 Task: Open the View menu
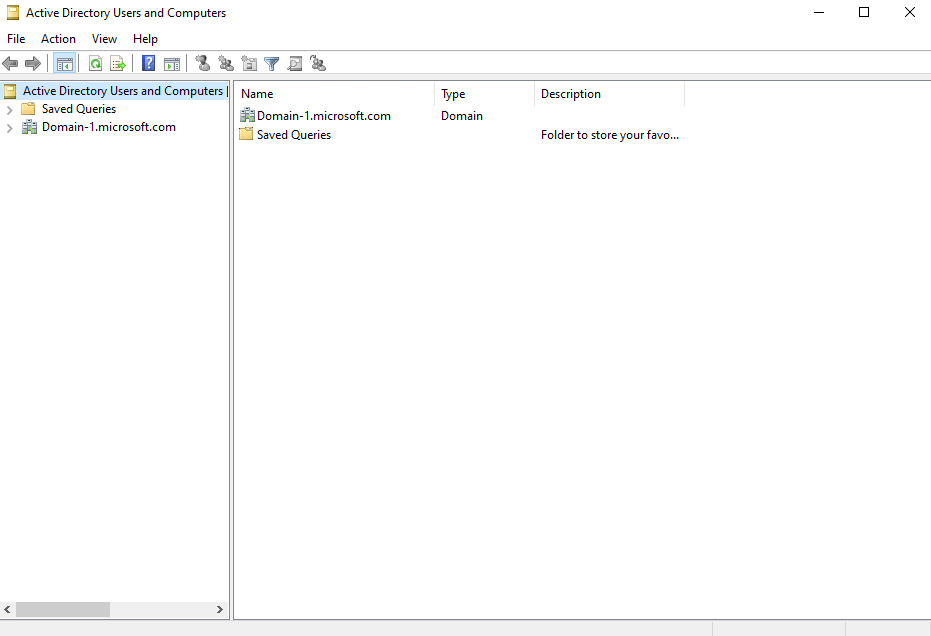point(104,38)
